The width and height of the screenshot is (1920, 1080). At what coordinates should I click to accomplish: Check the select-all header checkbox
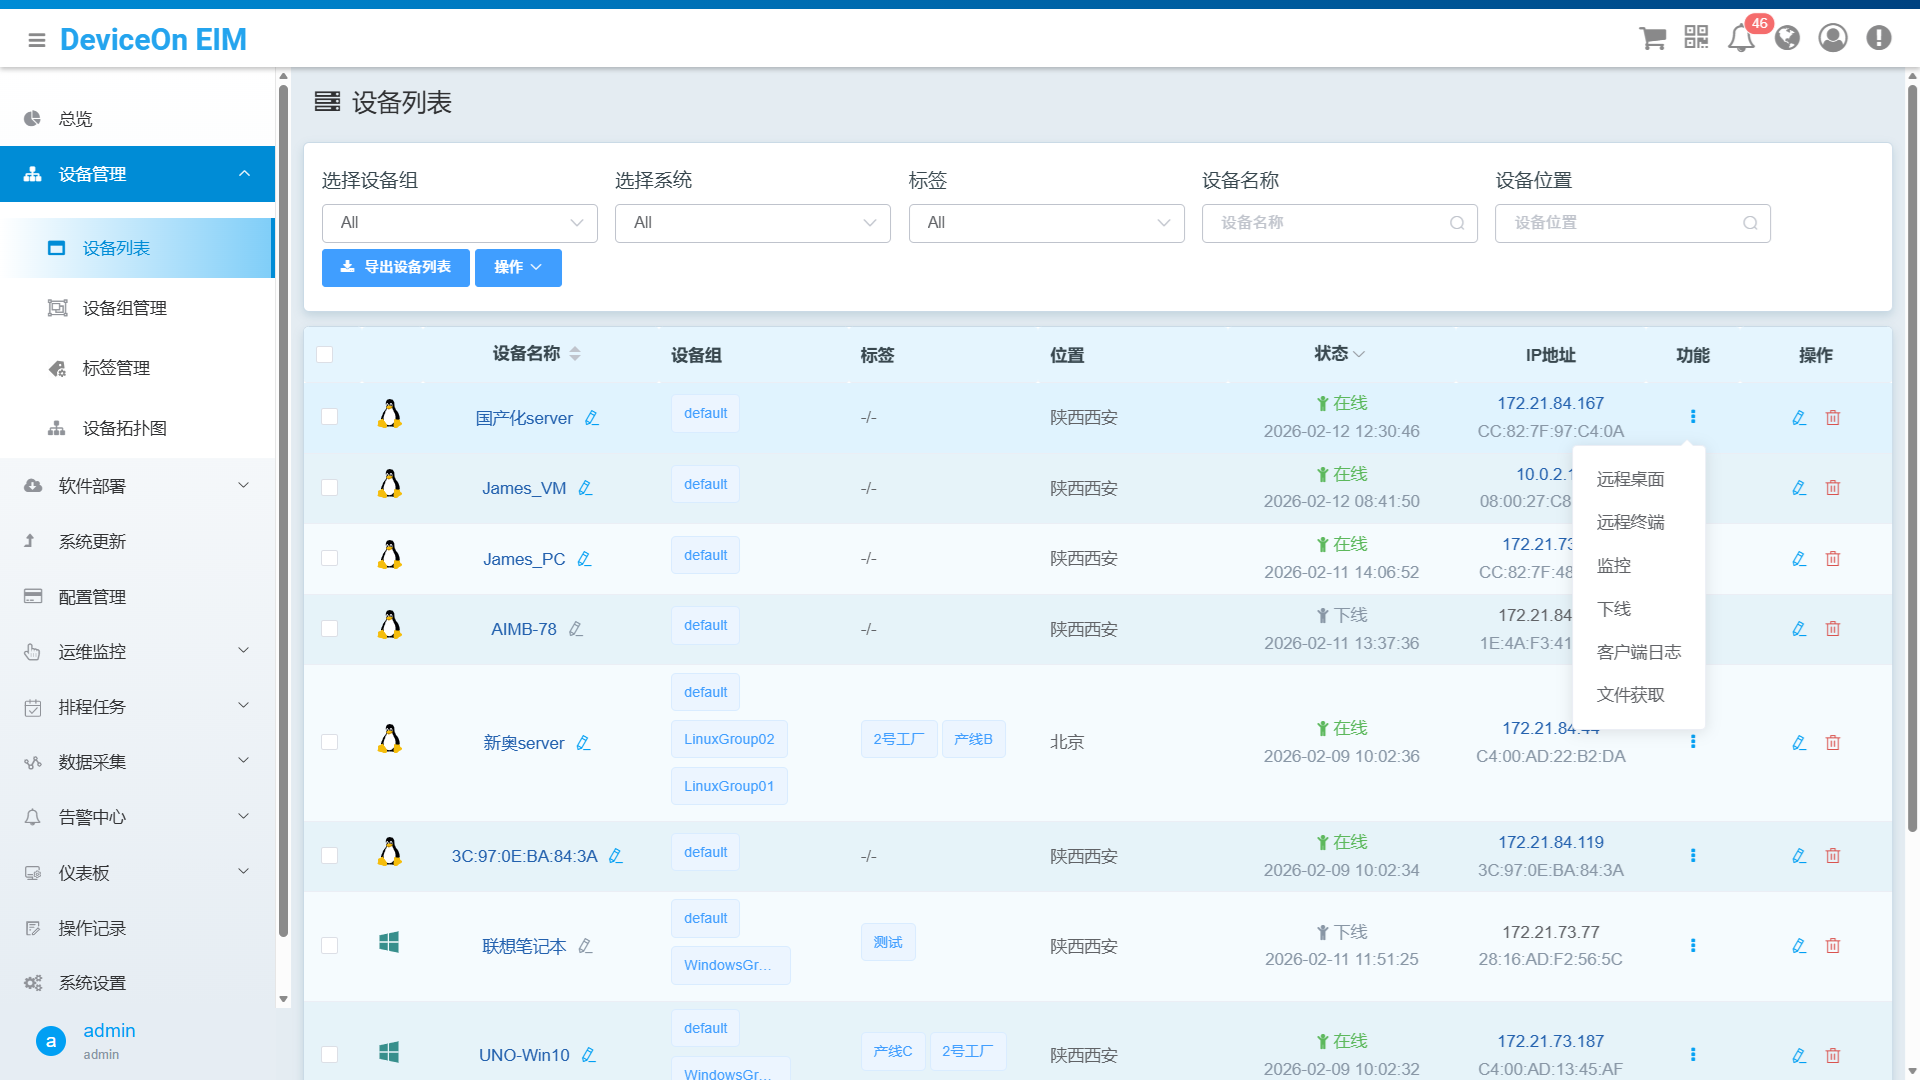pyautogui.click(x=325, y=355)
